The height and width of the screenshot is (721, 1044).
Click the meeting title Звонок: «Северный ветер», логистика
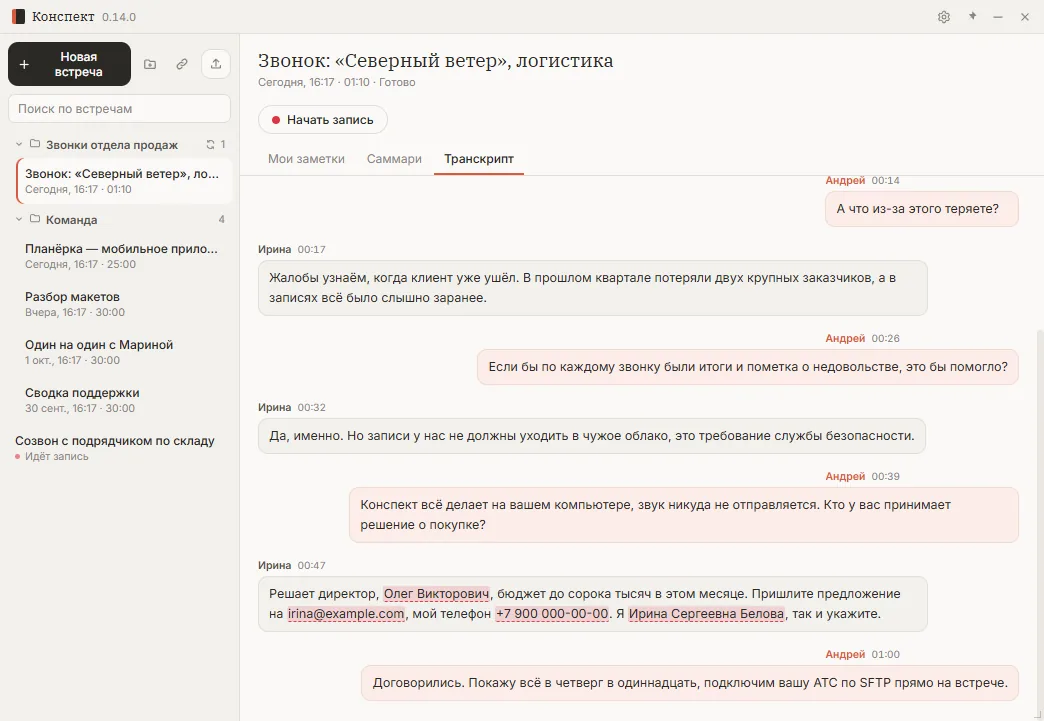pos(435,61)
